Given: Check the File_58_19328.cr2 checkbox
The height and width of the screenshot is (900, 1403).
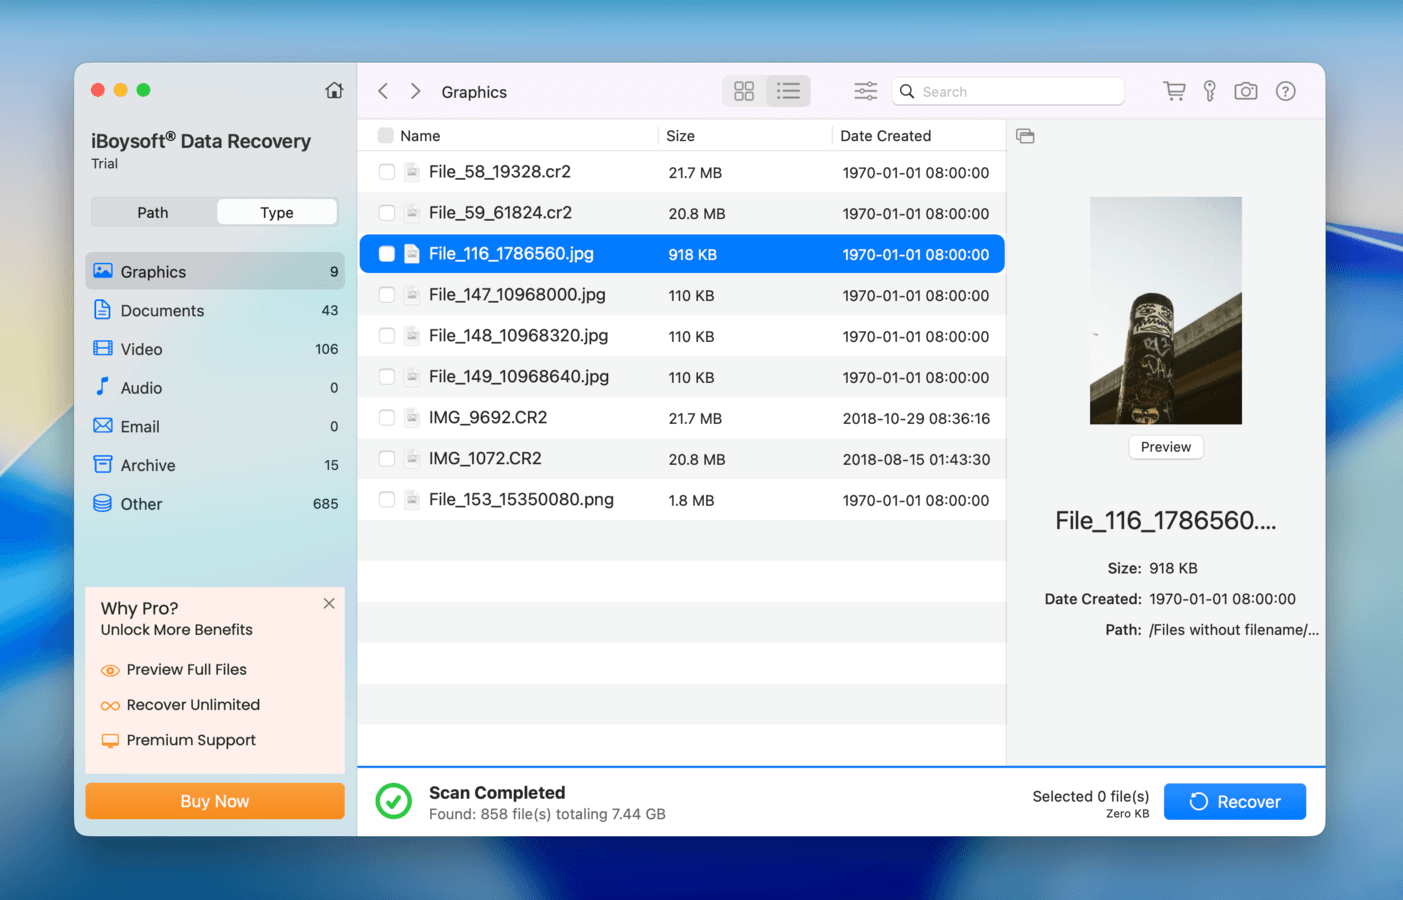Looking at the screenshot, I should [387, 171].
